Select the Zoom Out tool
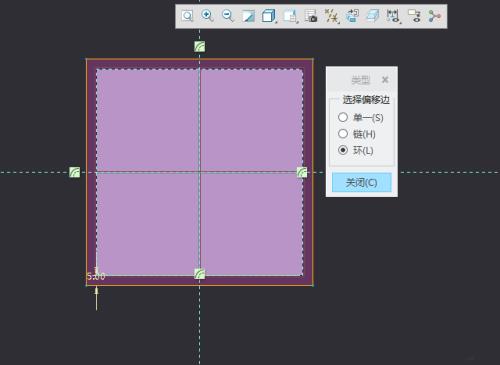 228,16
